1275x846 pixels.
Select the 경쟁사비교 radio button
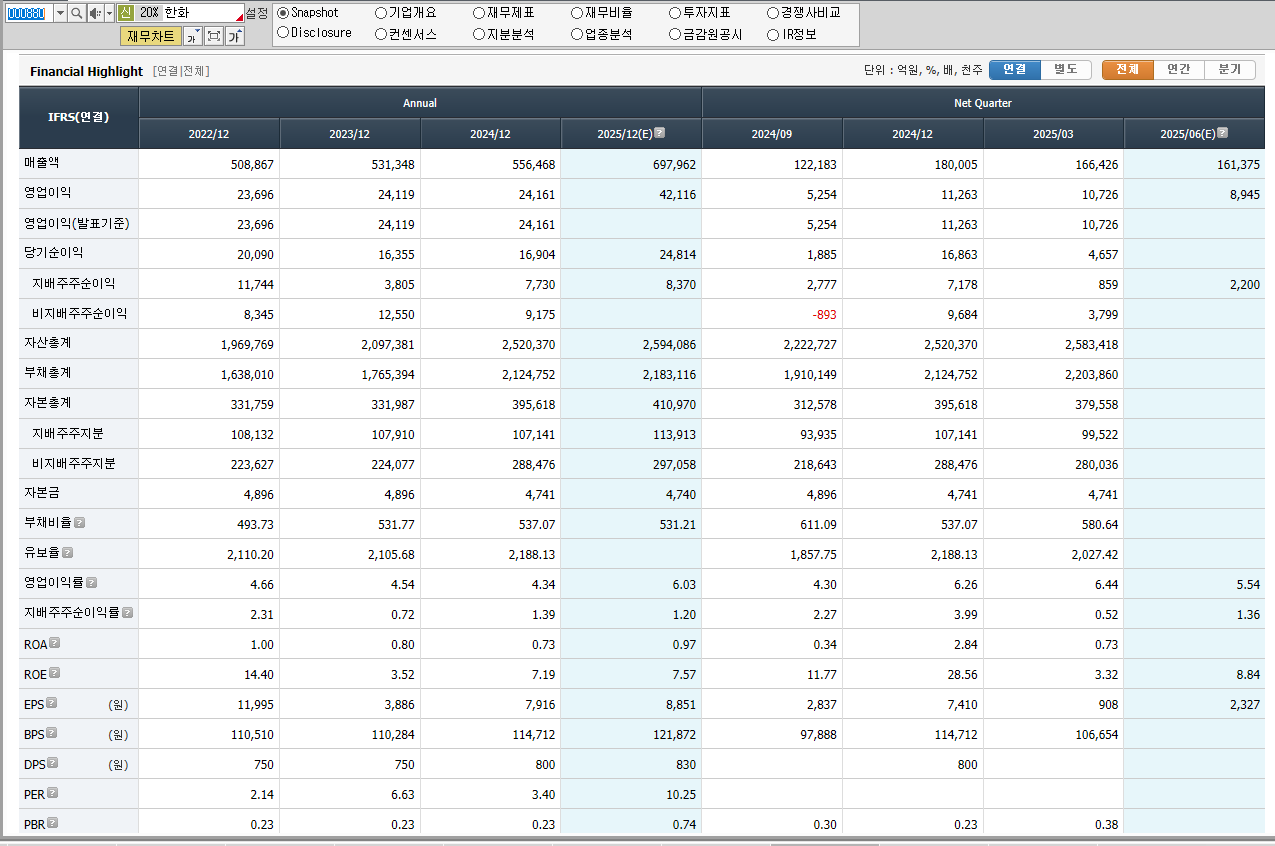tap(773, 13)
